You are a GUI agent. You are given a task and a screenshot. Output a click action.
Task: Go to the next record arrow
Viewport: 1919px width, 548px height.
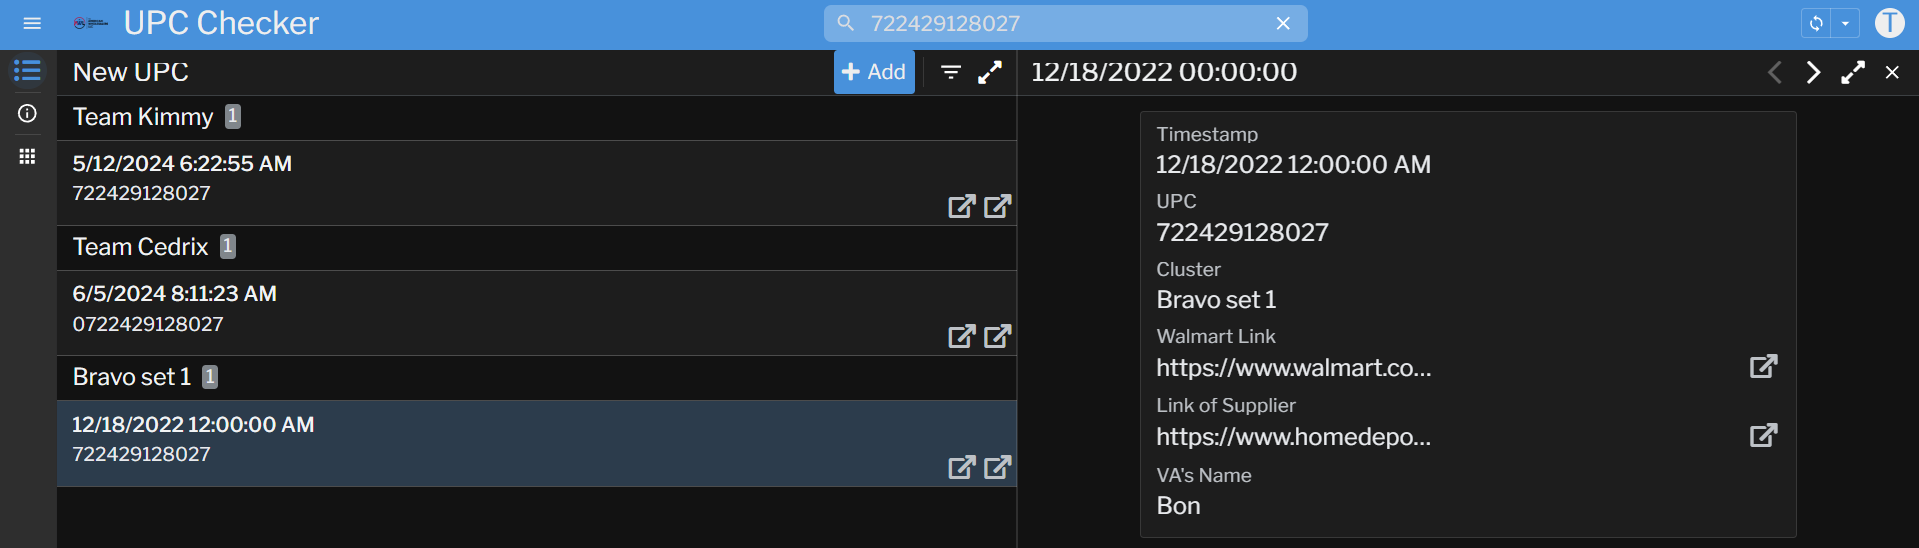1813,72
